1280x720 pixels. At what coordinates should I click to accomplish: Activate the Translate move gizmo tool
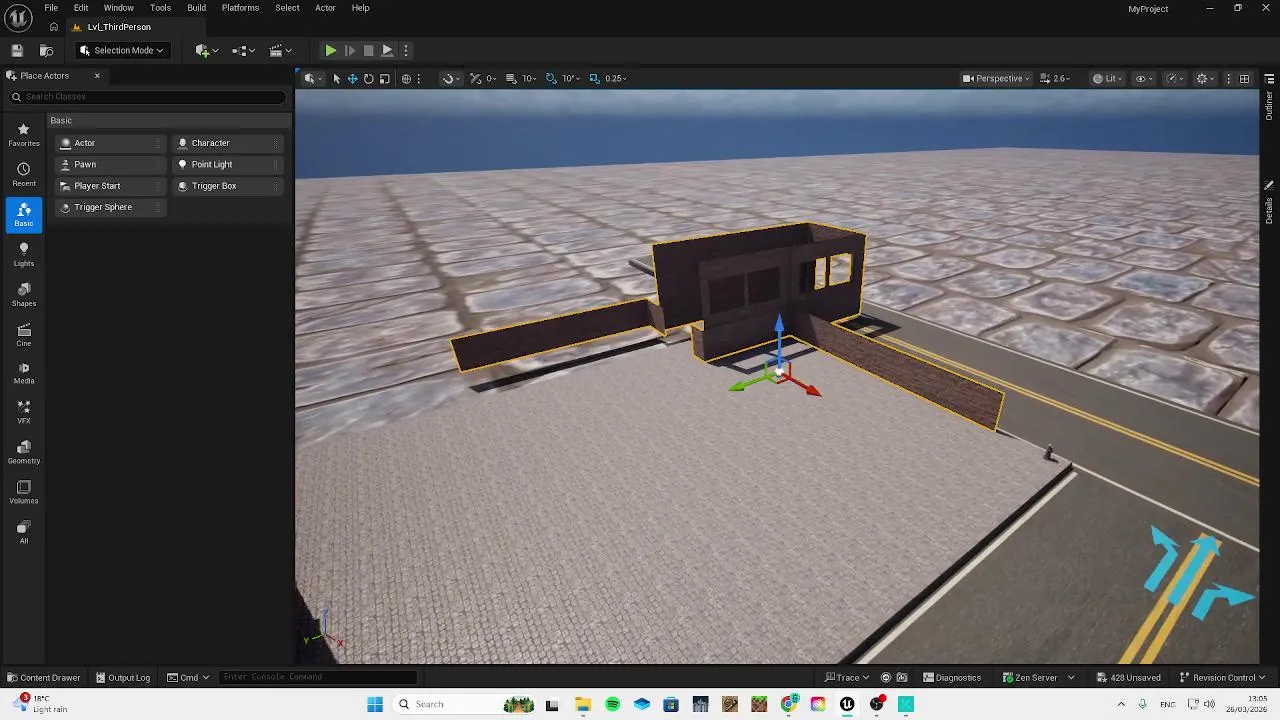point(352,78)
